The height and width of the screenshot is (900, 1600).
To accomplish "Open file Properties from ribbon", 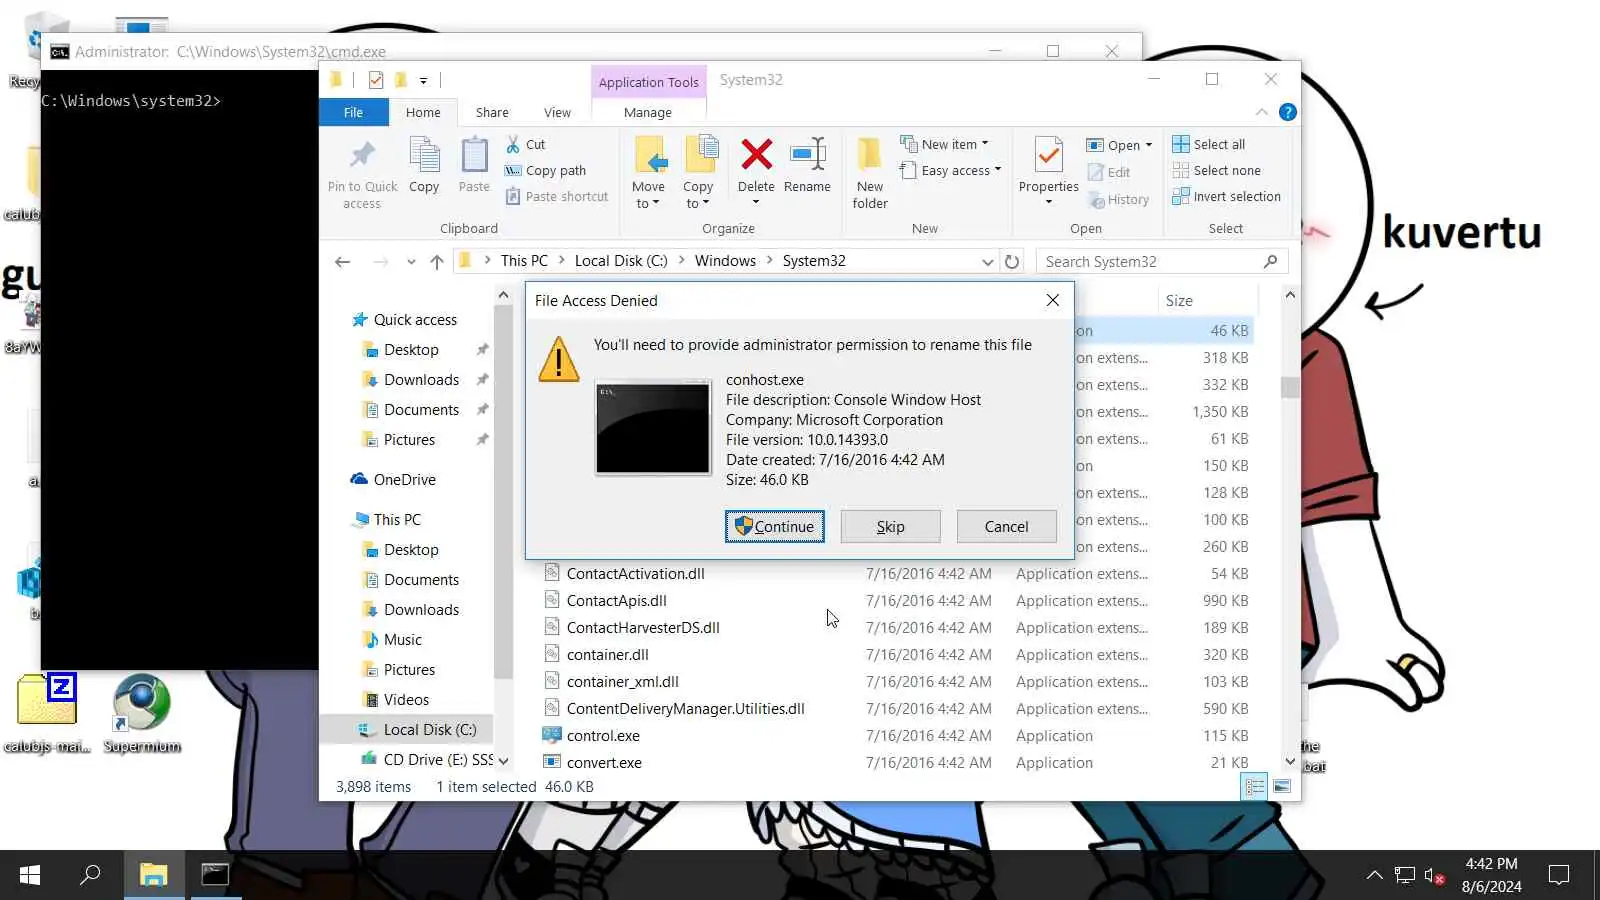I will [x=1048, y=171].
